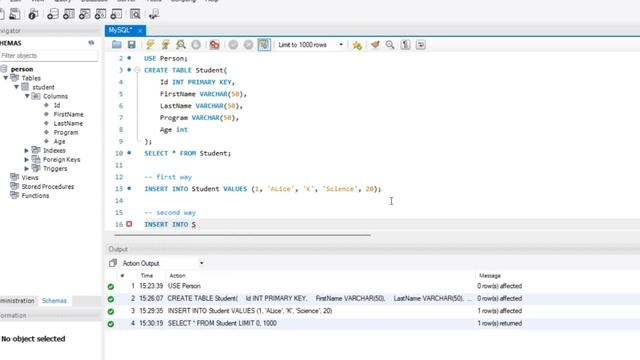Select the Age column in tree
Image resolution: width=640 pixels, height=360 pixels.
(x=60, y=141)
